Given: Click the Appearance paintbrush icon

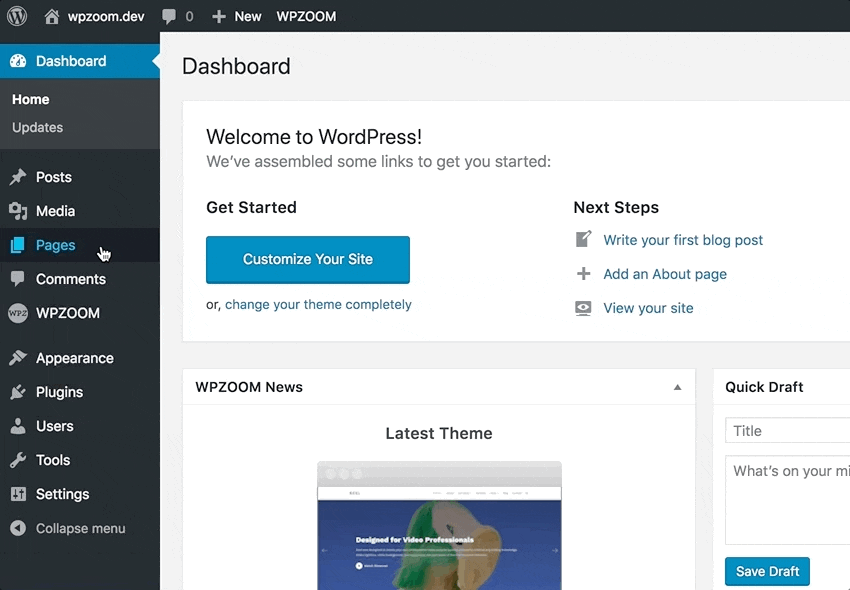Looking at the screenshot, I should (x=18, y=358).
